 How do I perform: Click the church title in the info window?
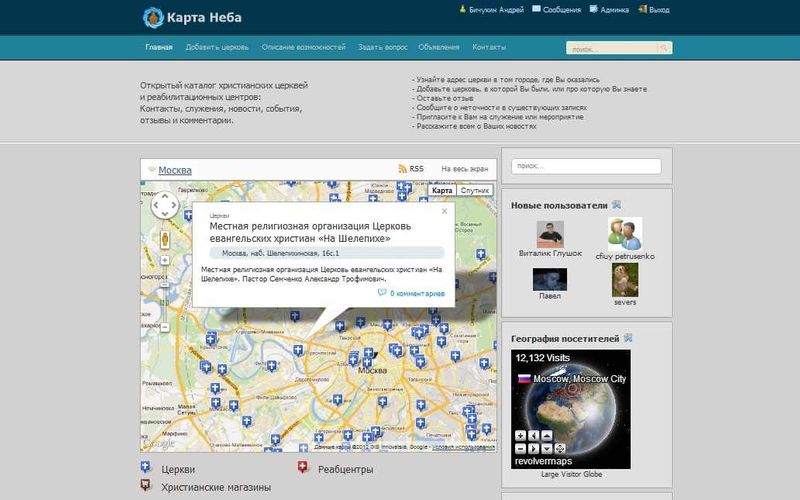[x=310, y=233]
